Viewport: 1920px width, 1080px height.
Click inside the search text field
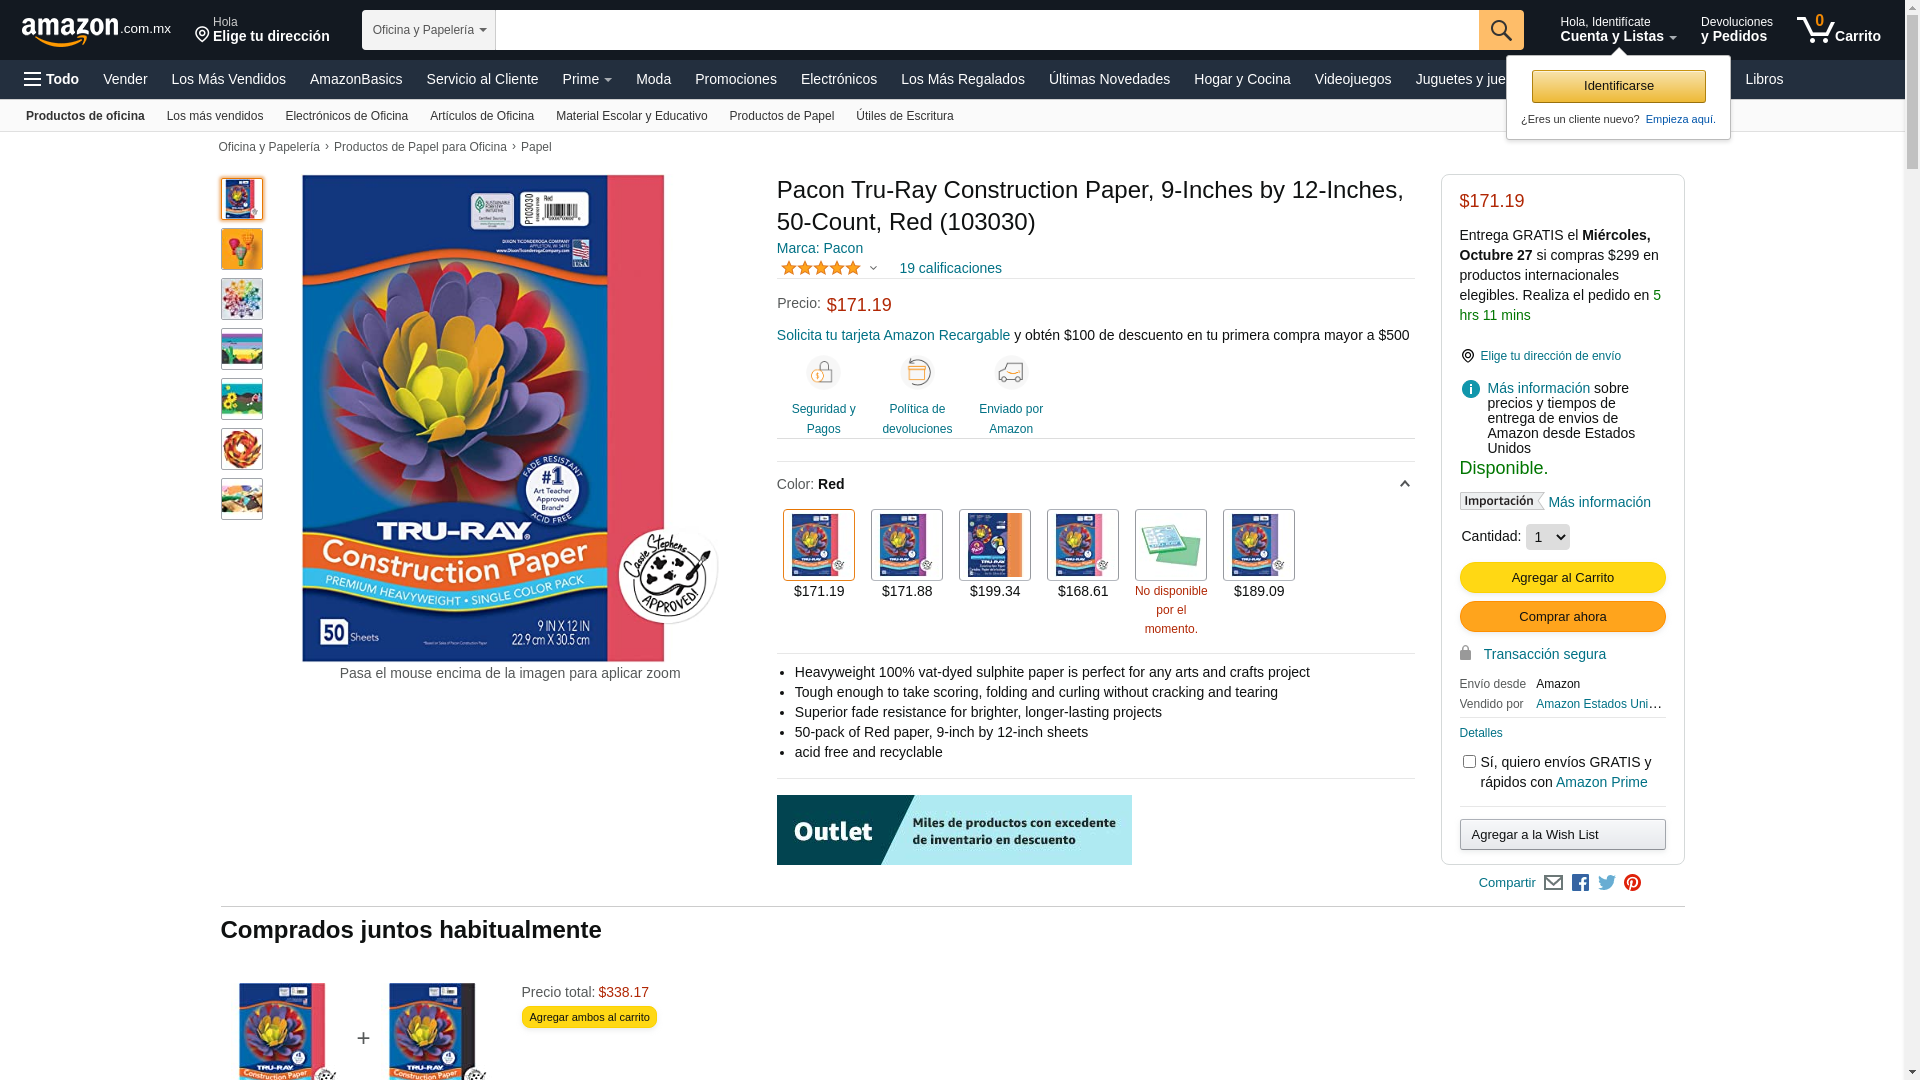pyautogui.click(x=987, y=30)
